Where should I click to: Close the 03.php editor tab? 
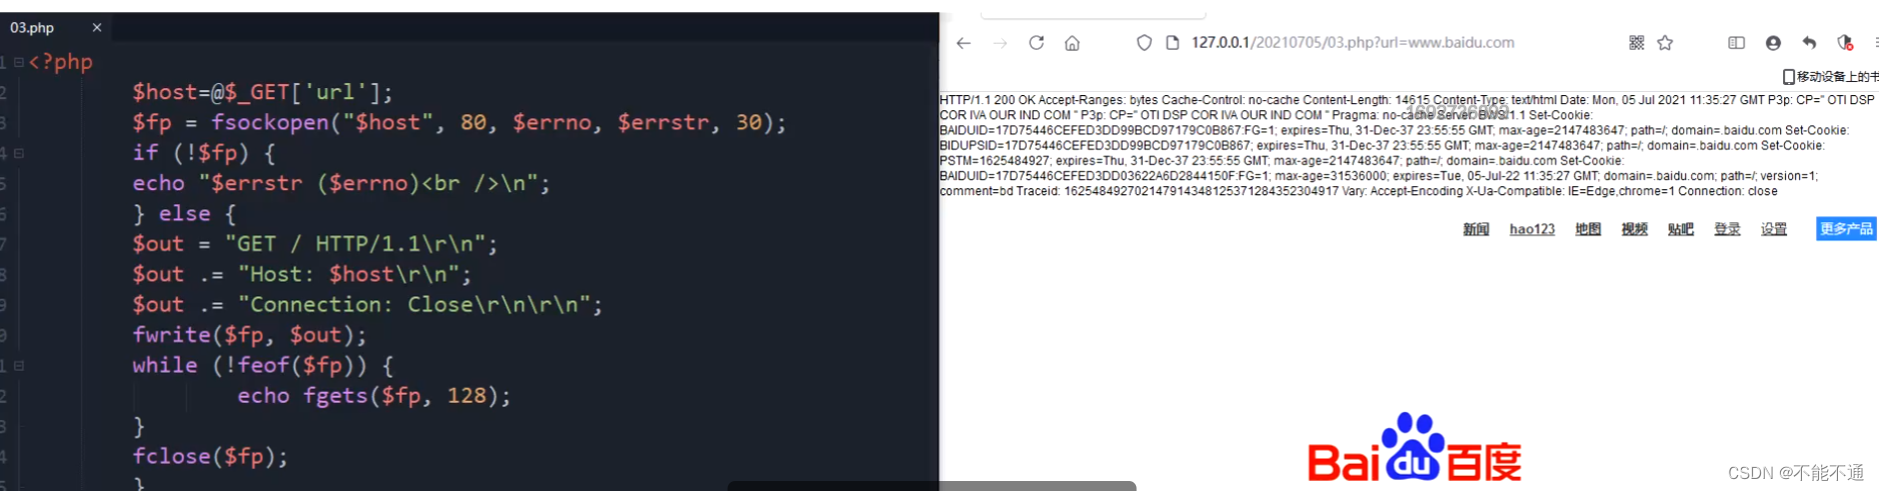coord(97,27)
